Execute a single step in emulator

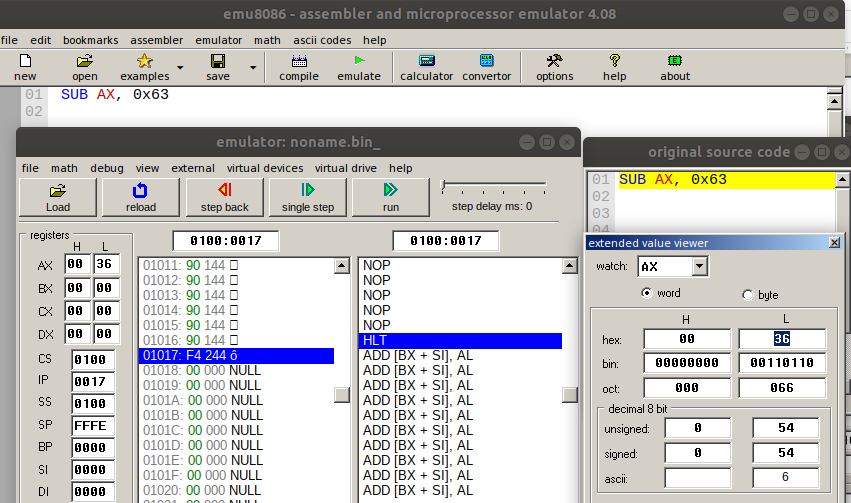pos(308,197)
